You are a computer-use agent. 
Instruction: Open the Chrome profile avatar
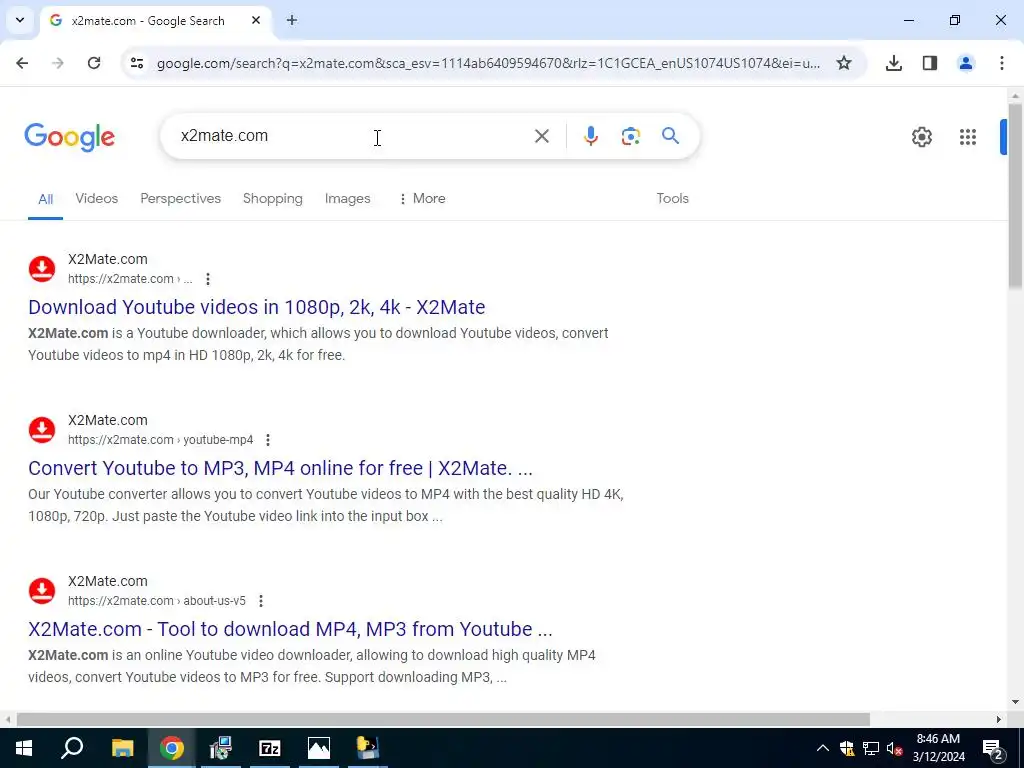(x=966, y=63)
